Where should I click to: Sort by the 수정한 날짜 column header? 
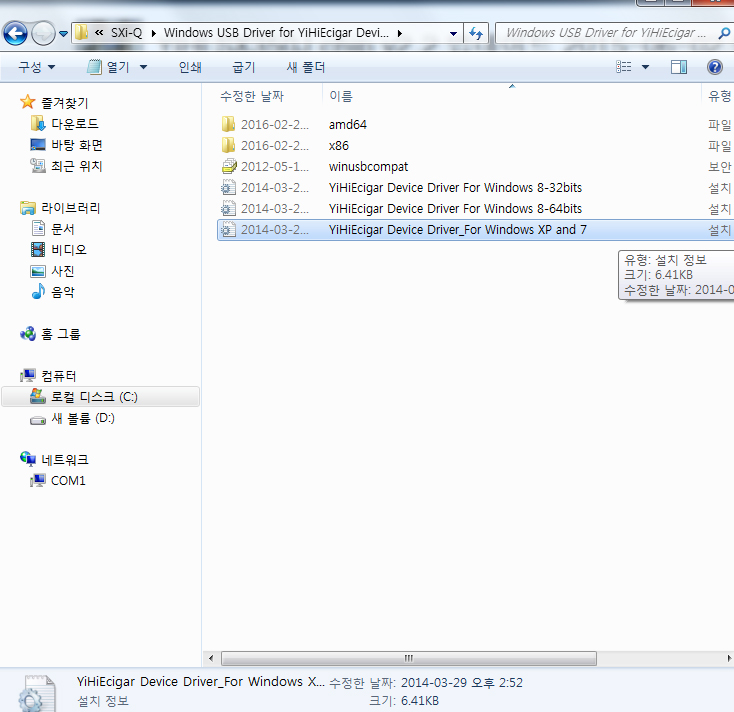tap(252, 96)
